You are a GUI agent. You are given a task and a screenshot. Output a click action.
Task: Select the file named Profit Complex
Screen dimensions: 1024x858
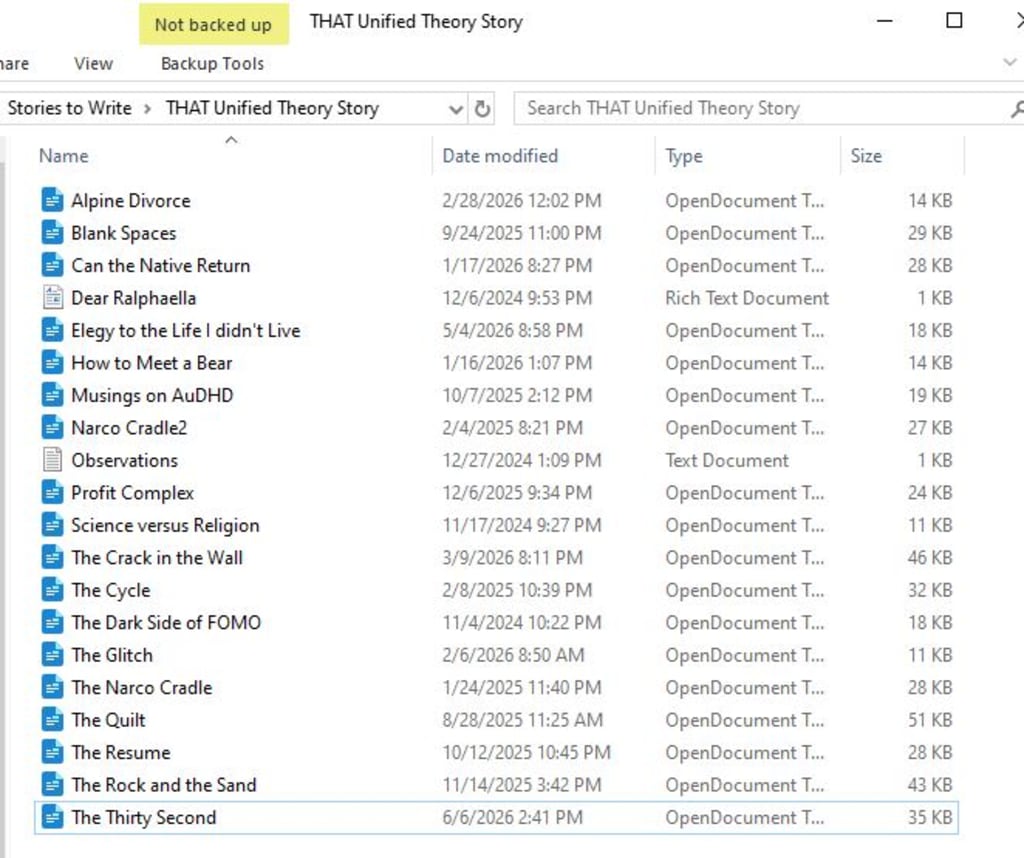pyautogui.click(x=133, y=493)
